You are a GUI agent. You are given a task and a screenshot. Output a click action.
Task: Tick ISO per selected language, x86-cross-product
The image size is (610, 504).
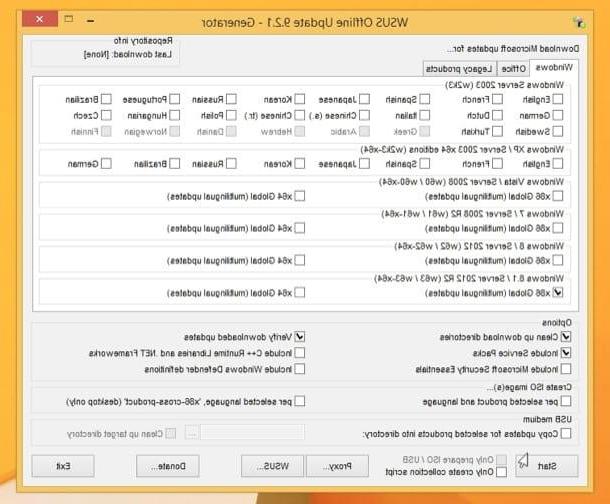(300, 401)
